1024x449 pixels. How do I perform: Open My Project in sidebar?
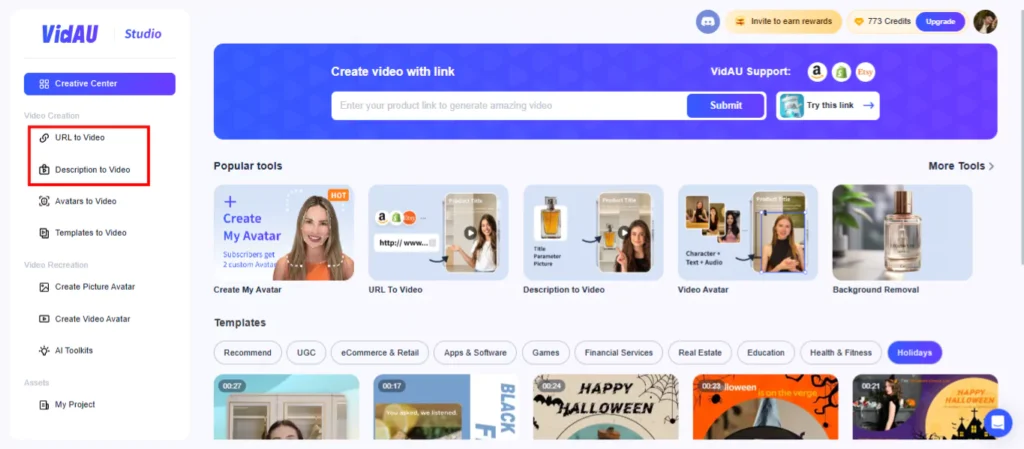pyautogui.click(x=75, y=405)
